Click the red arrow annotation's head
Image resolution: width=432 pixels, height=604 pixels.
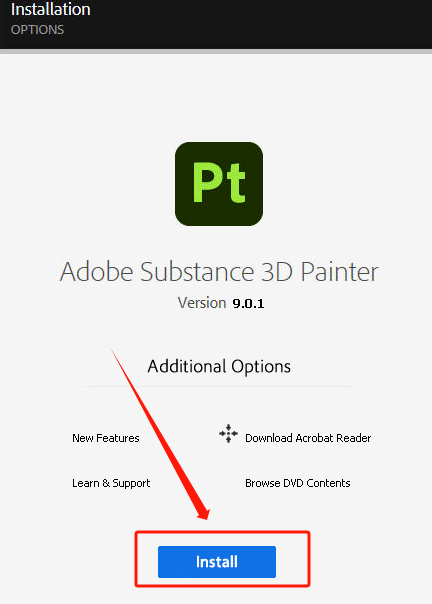click(x=203, y=512)
